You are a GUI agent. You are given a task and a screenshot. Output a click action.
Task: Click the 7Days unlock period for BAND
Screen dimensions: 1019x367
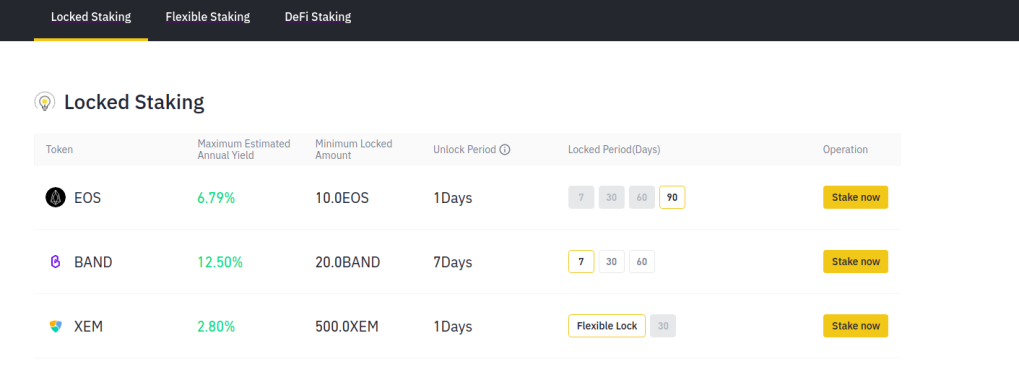click(x=453, y=262)
